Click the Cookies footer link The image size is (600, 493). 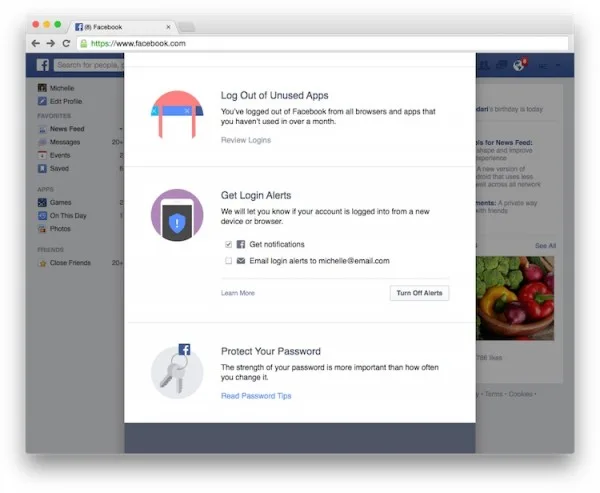click(x=520, y=394)
